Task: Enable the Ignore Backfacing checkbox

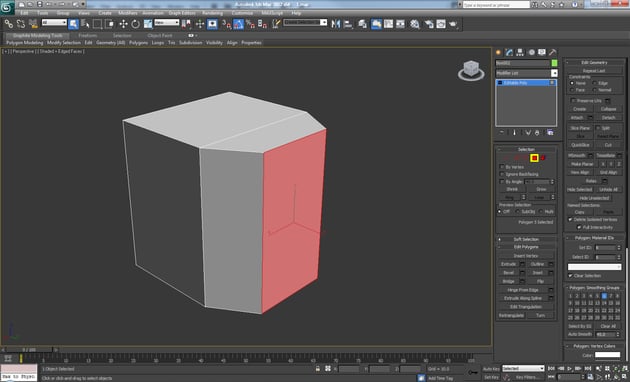Action: point(502,174)
